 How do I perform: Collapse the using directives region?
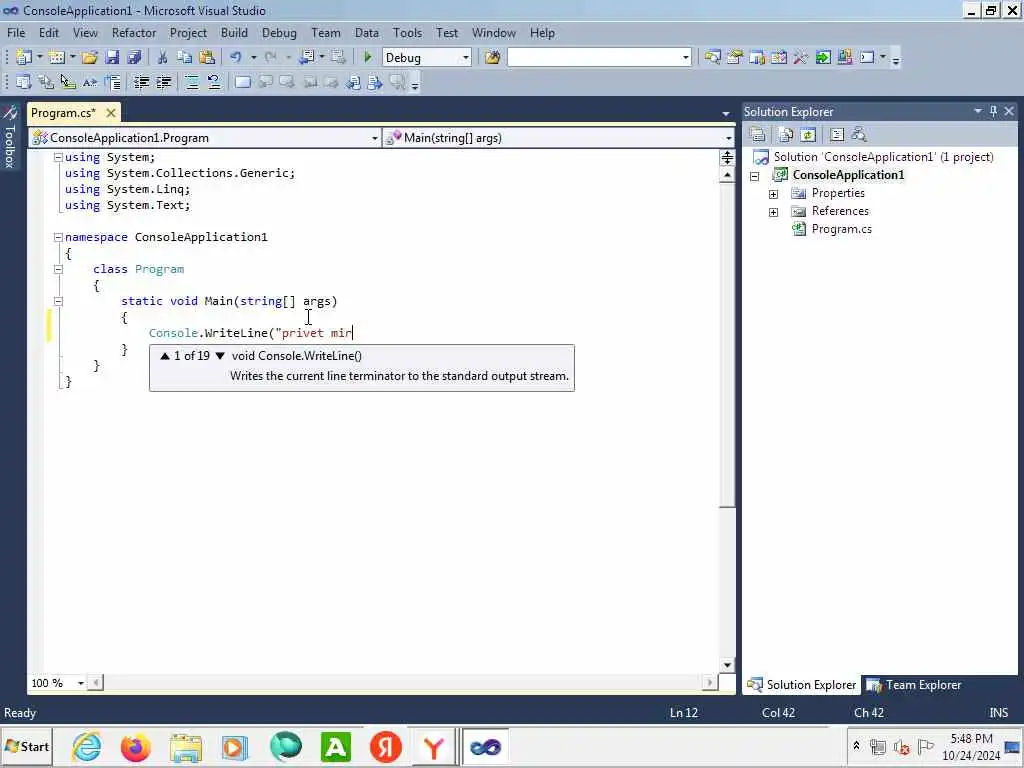click(x=58, y=157)
